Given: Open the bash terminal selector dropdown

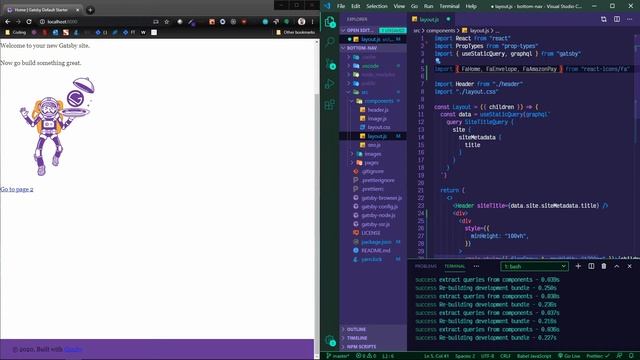Looking at the screenshot, I should click(534, 267).
